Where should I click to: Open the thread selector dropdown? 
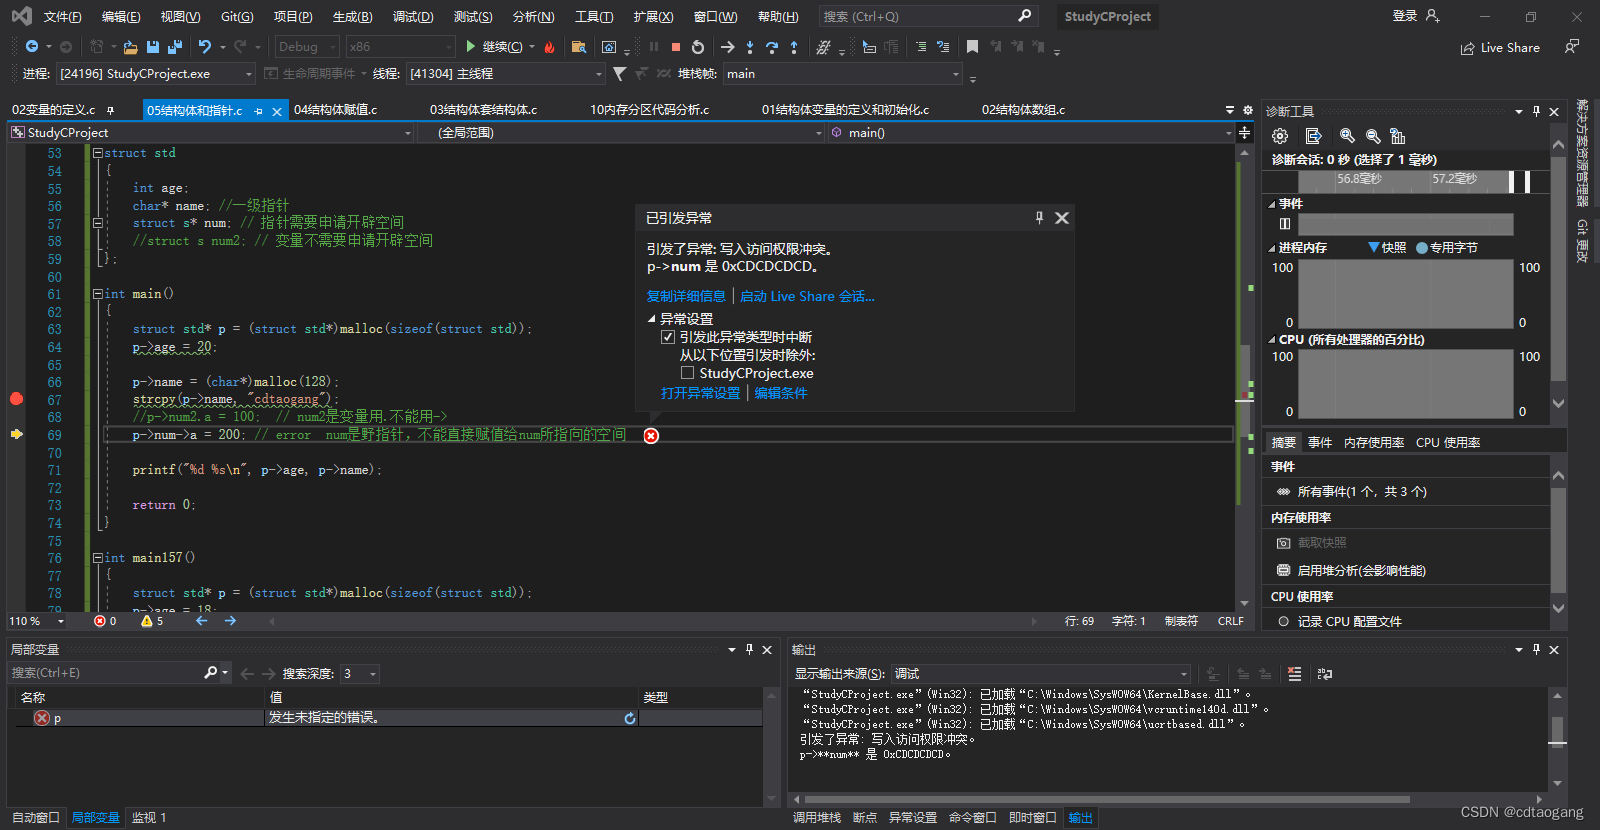tap(506, 74)
